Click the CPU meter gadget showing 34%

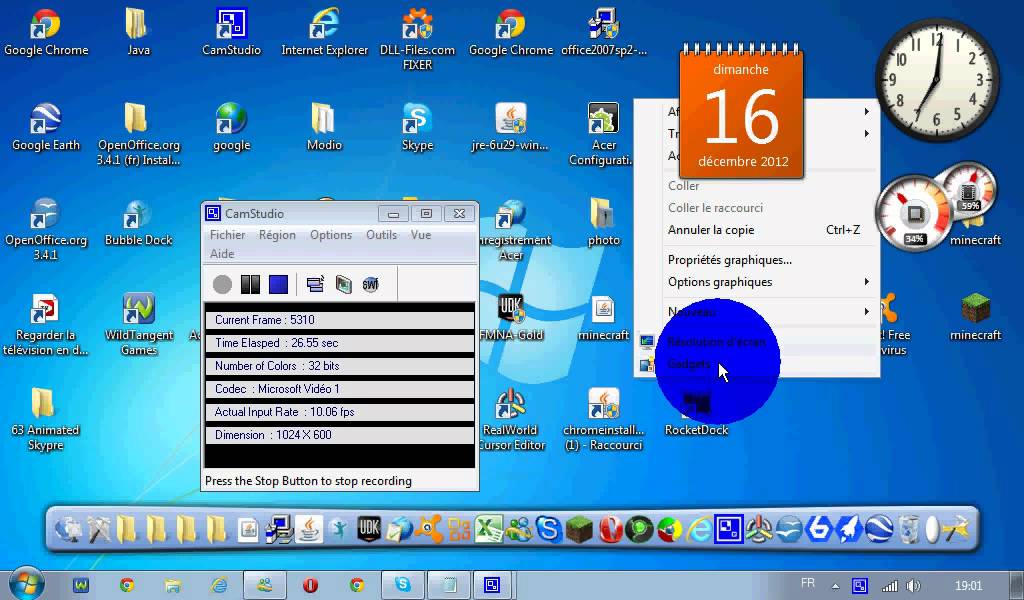[914, 213]
